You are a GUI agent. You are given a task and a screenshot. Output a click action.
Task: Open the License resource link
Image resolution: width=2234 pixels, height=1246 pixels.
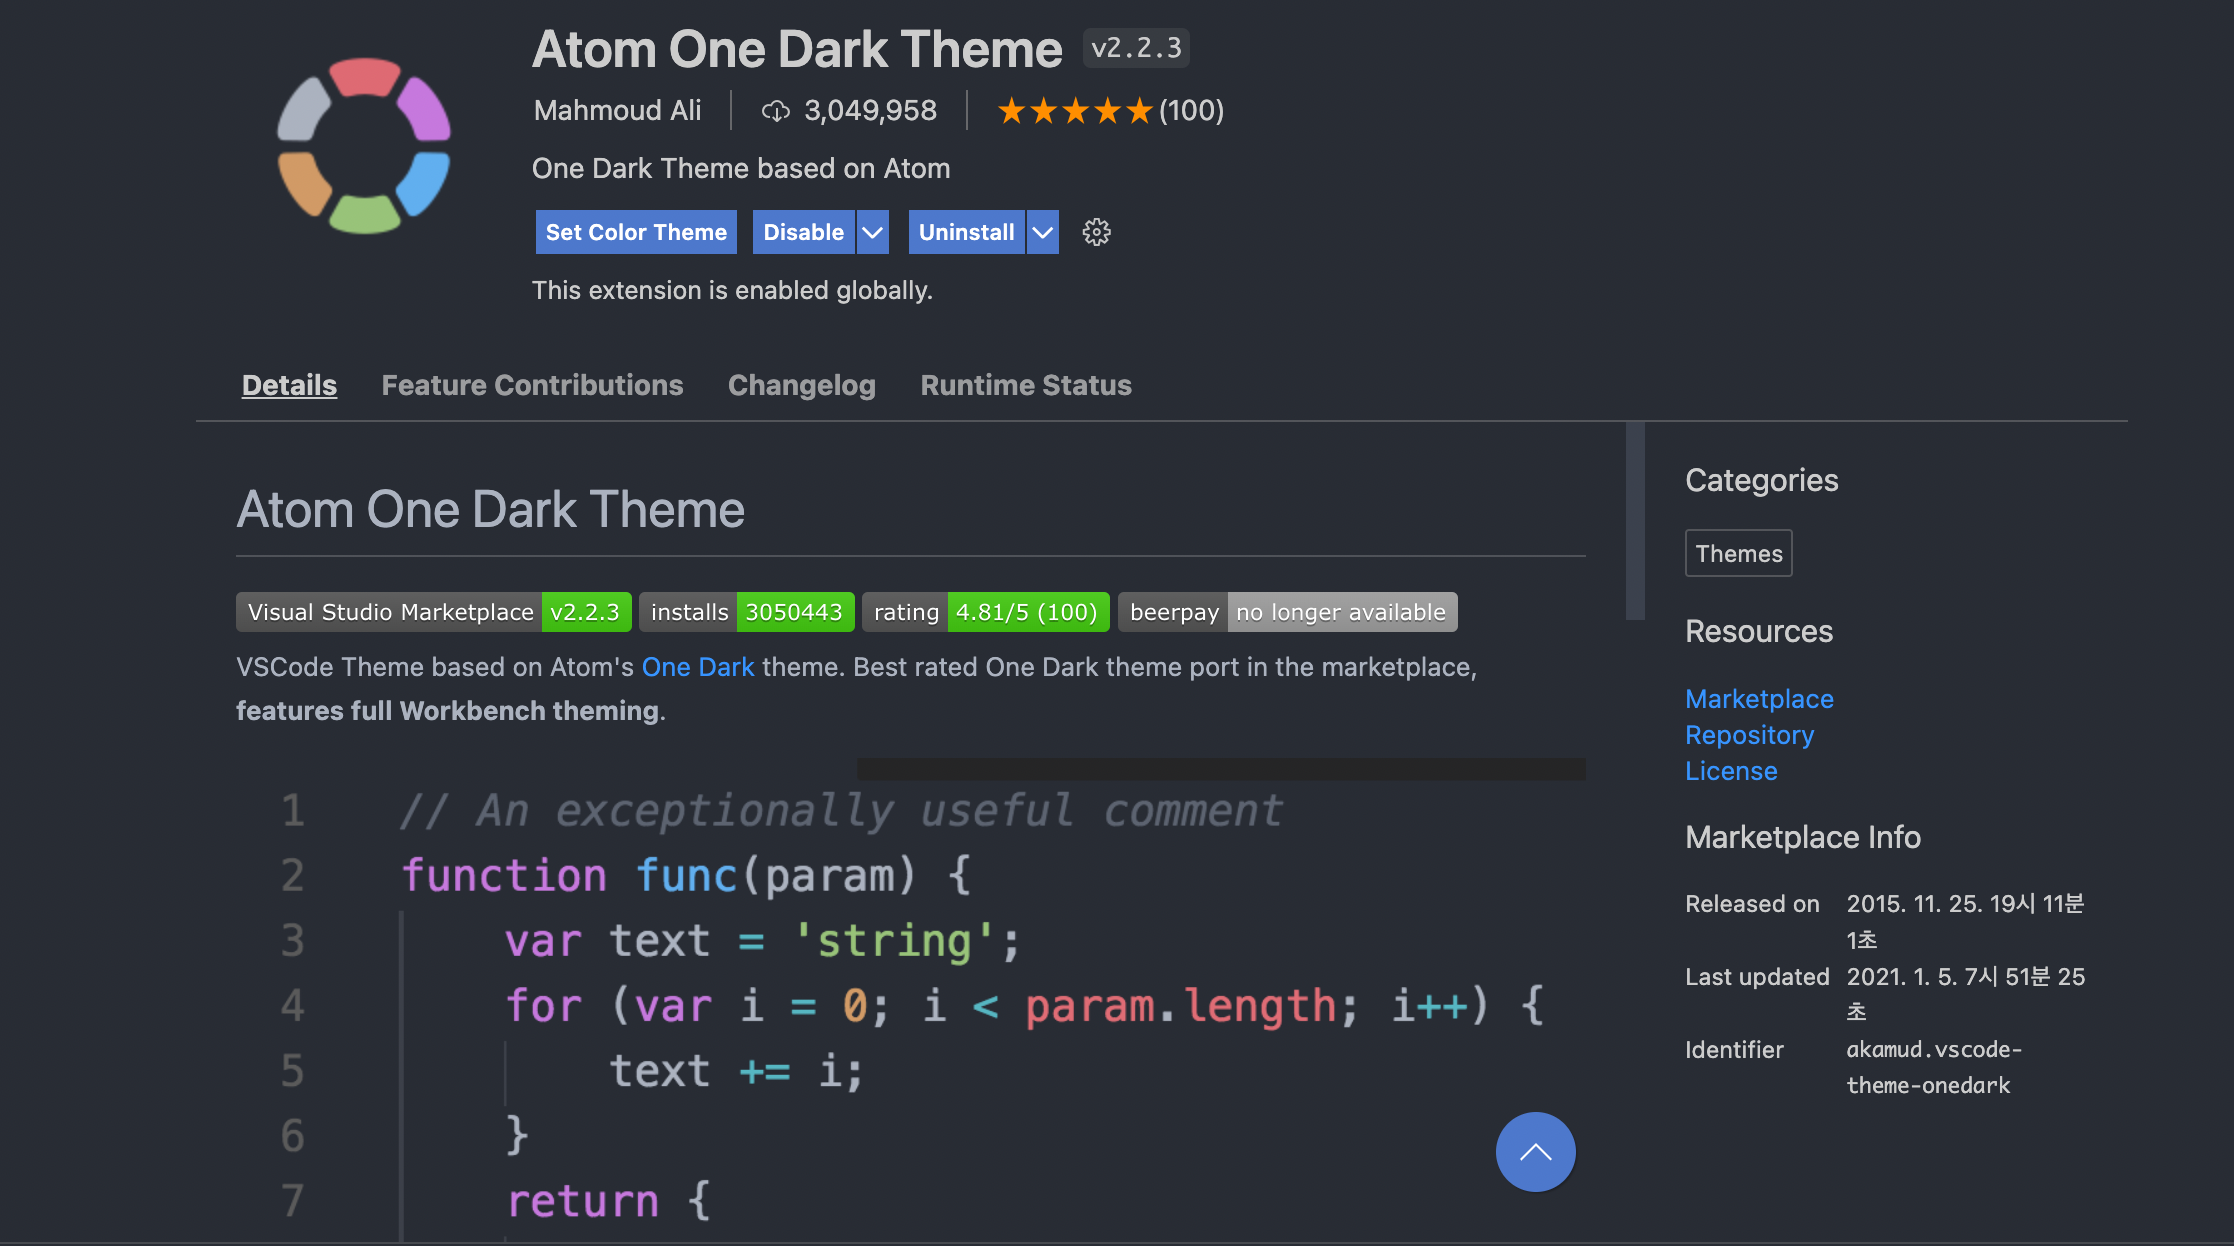[x=1731, y=771]
